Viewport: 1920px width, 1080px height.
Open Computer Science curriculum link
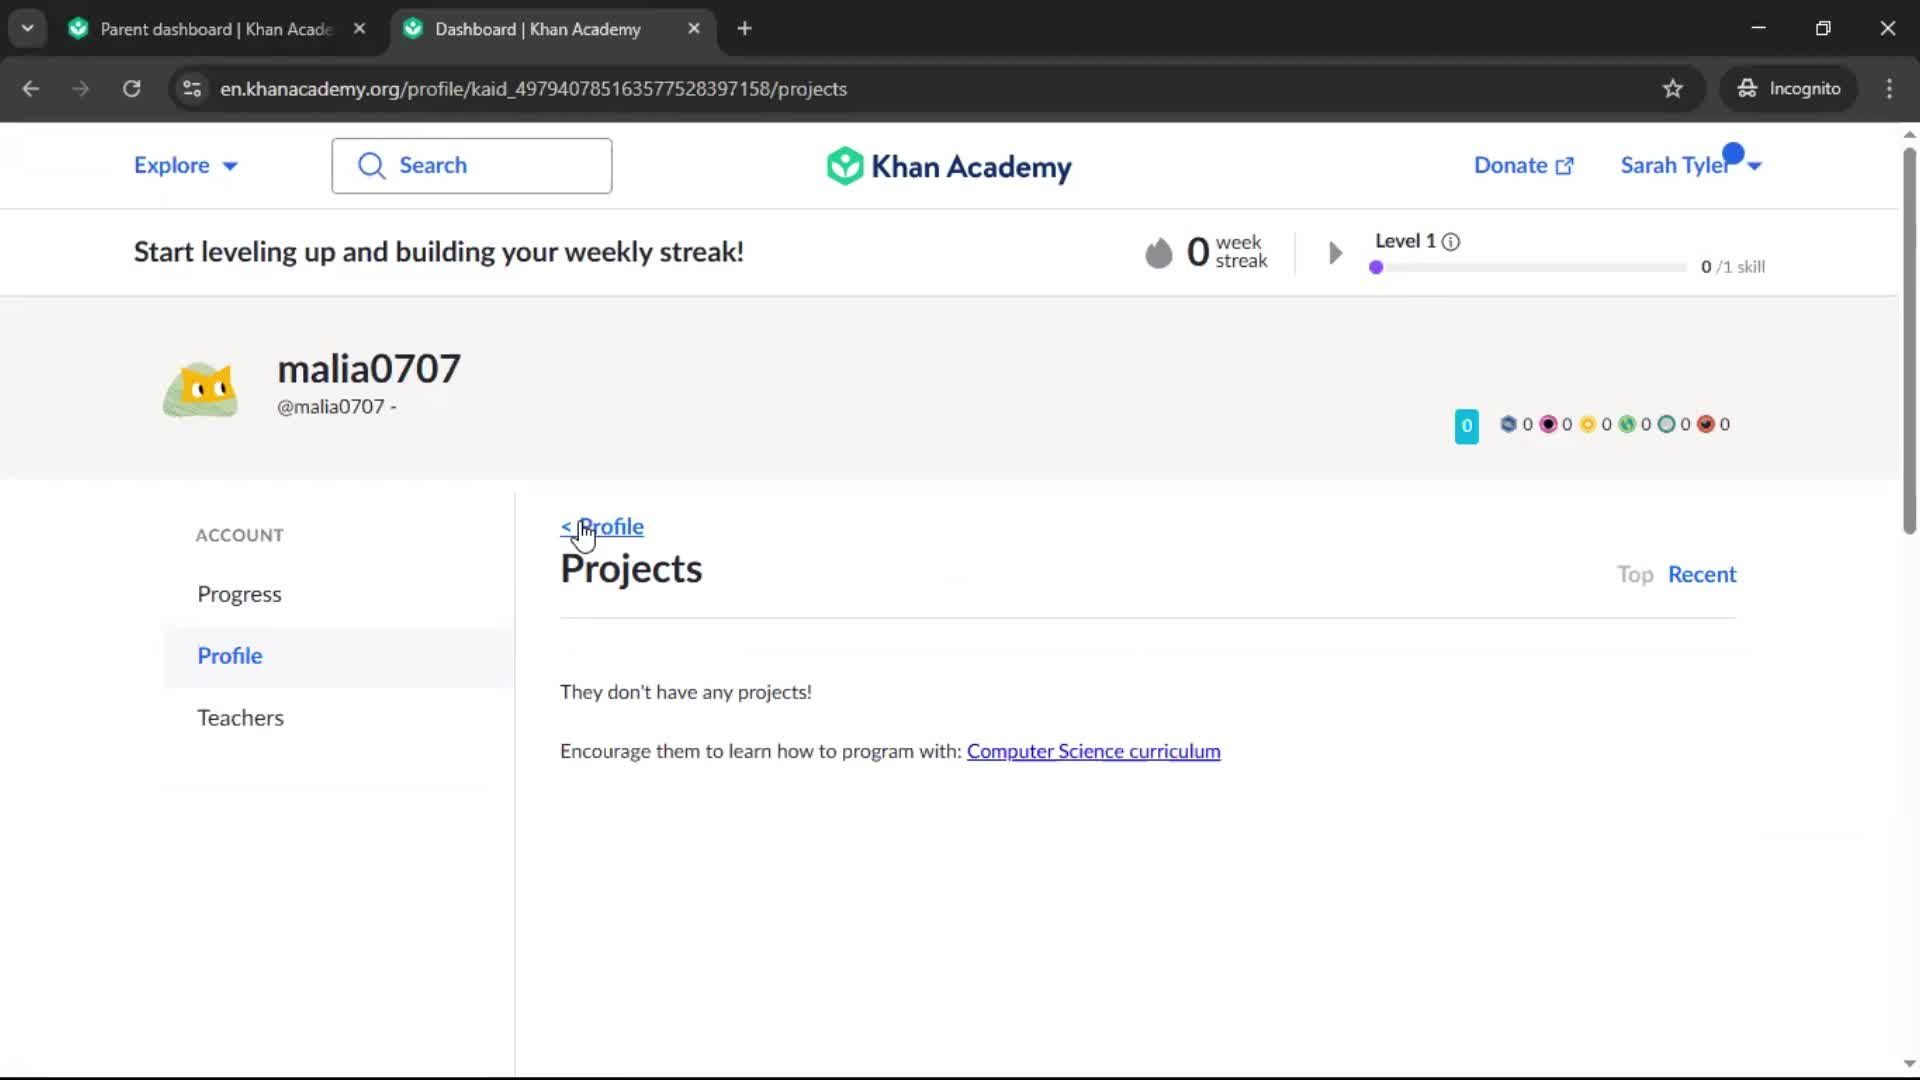click(1093, 752)
